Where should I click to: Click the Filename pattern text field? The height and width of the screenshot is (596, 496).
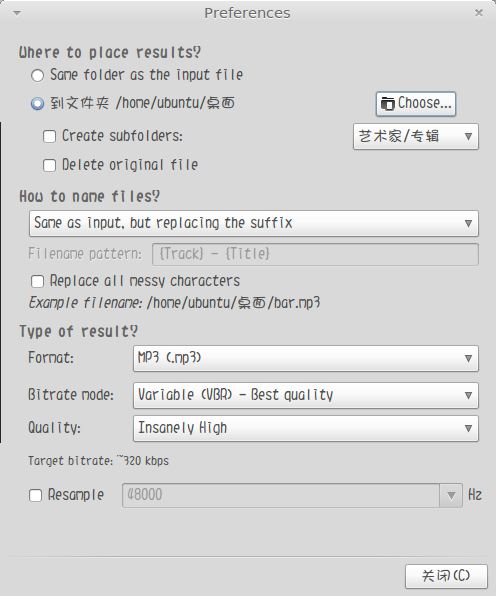coord(315,254)
